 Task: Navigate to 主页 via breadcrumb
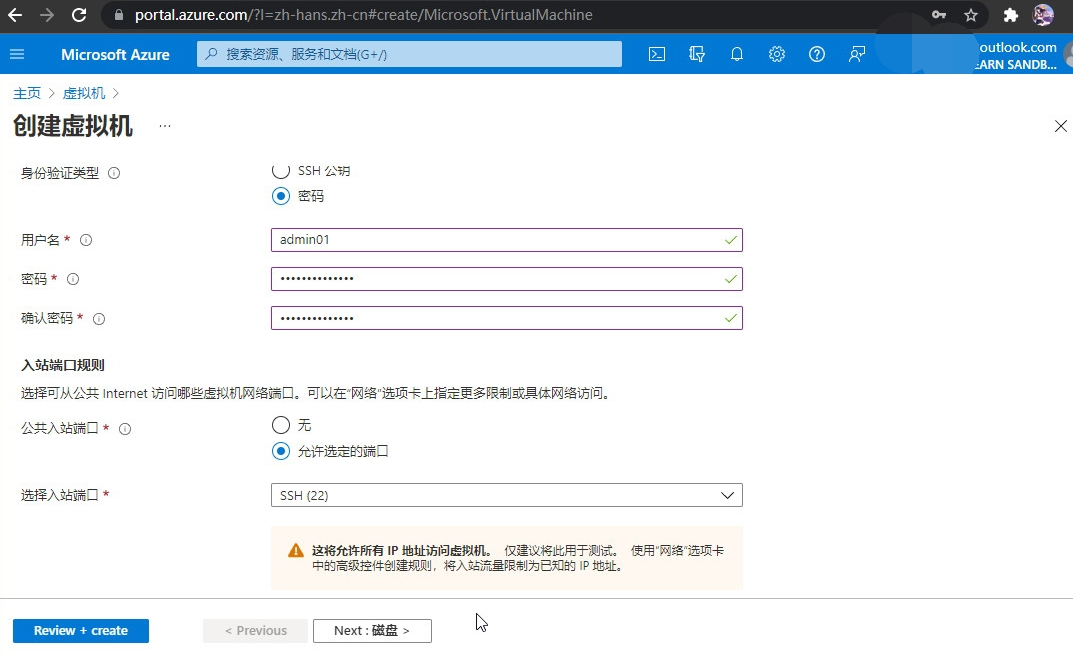(27, 92)
